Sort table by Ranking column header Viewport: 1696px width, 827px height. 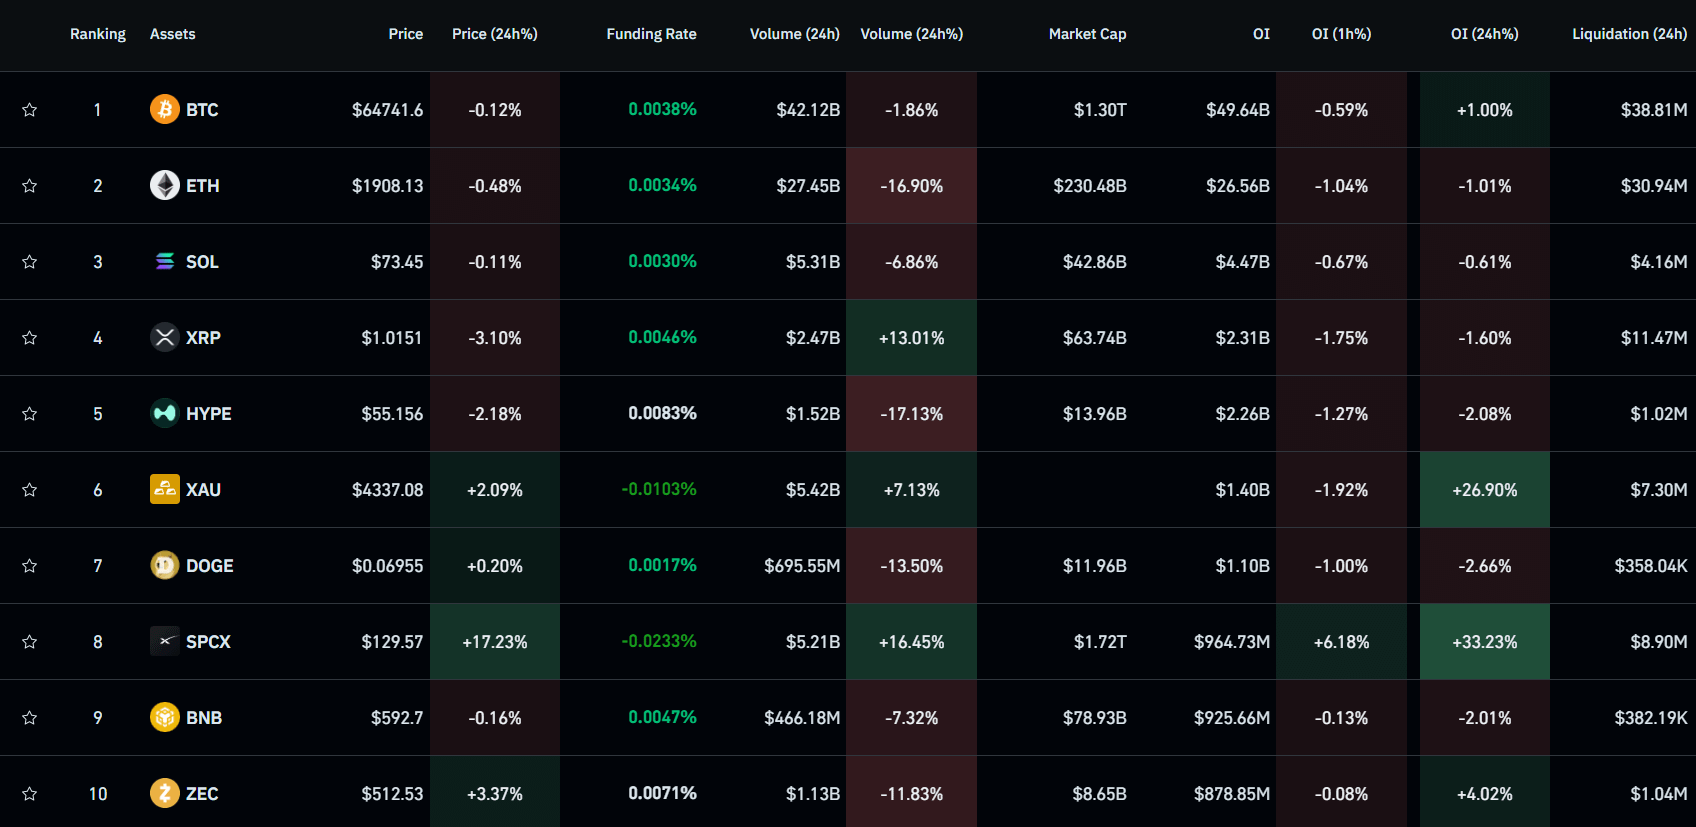coord(98,34)
